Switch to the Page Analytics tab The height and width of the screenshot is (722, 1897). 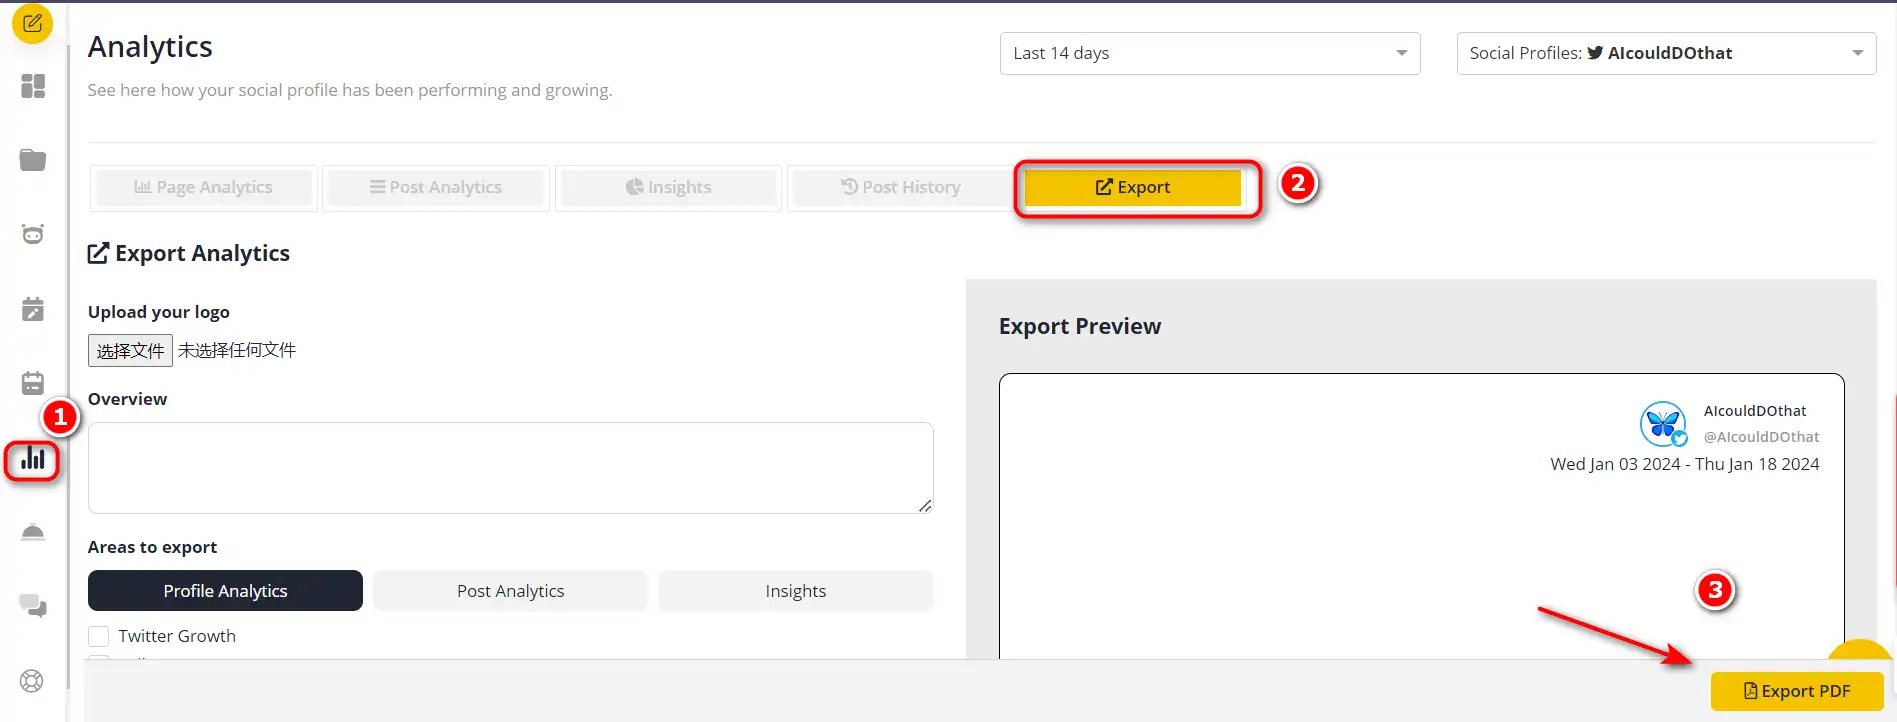[204, 187]
